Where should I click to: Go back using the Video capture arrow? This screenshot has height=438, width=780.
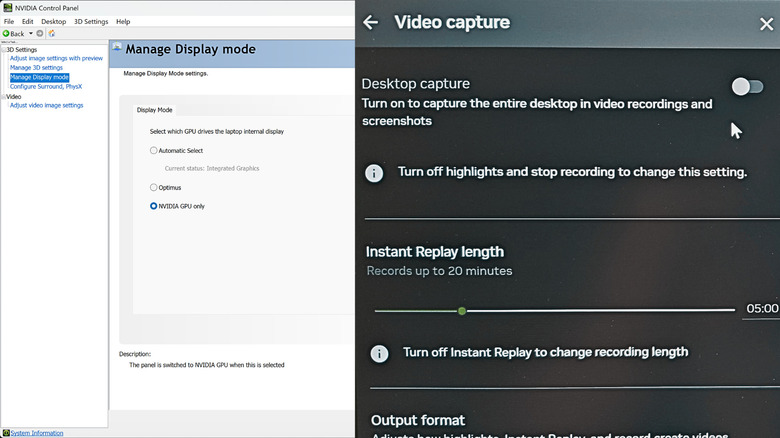click(371, 22)
